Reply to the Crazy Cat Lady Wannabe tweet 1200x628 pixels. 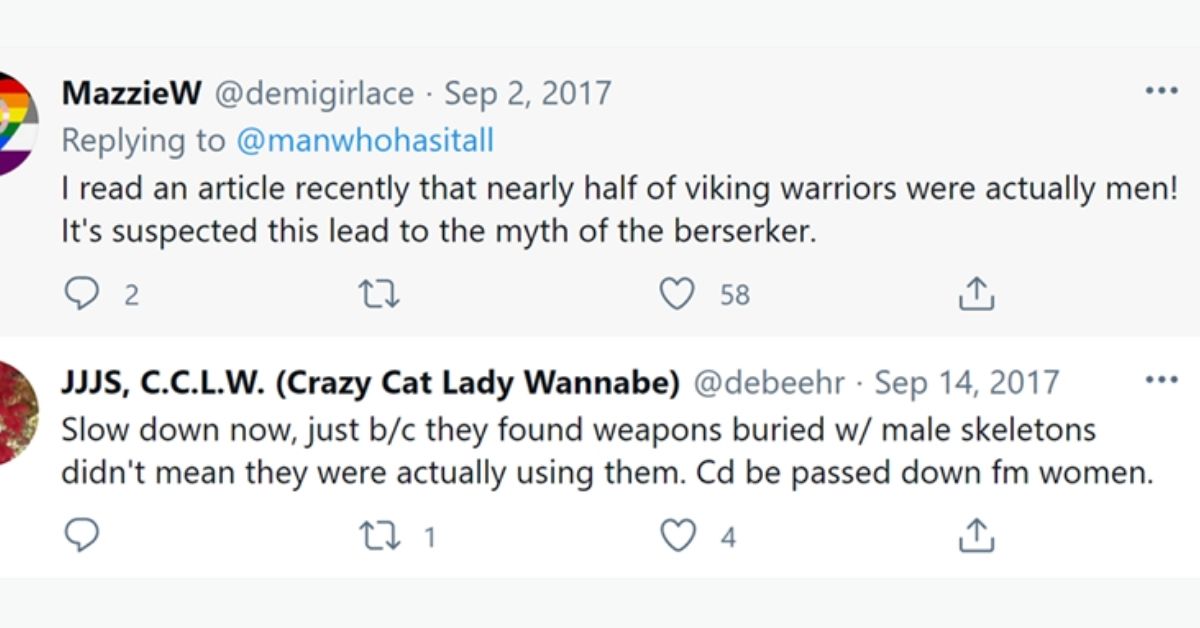pos(81,537)
